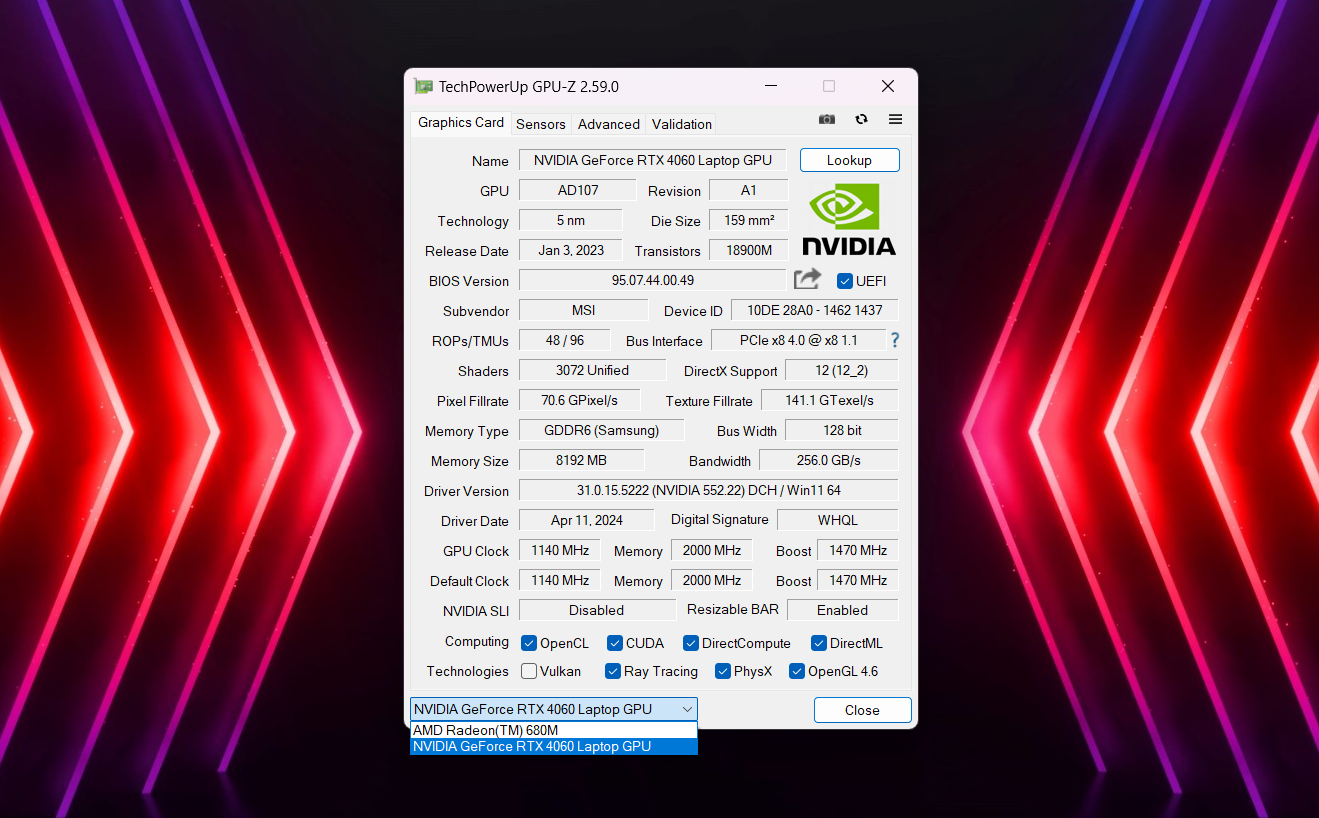The image size is (1319, 818).
Task: Toggle the PhysX checkbox
Action: pos(723,671)
